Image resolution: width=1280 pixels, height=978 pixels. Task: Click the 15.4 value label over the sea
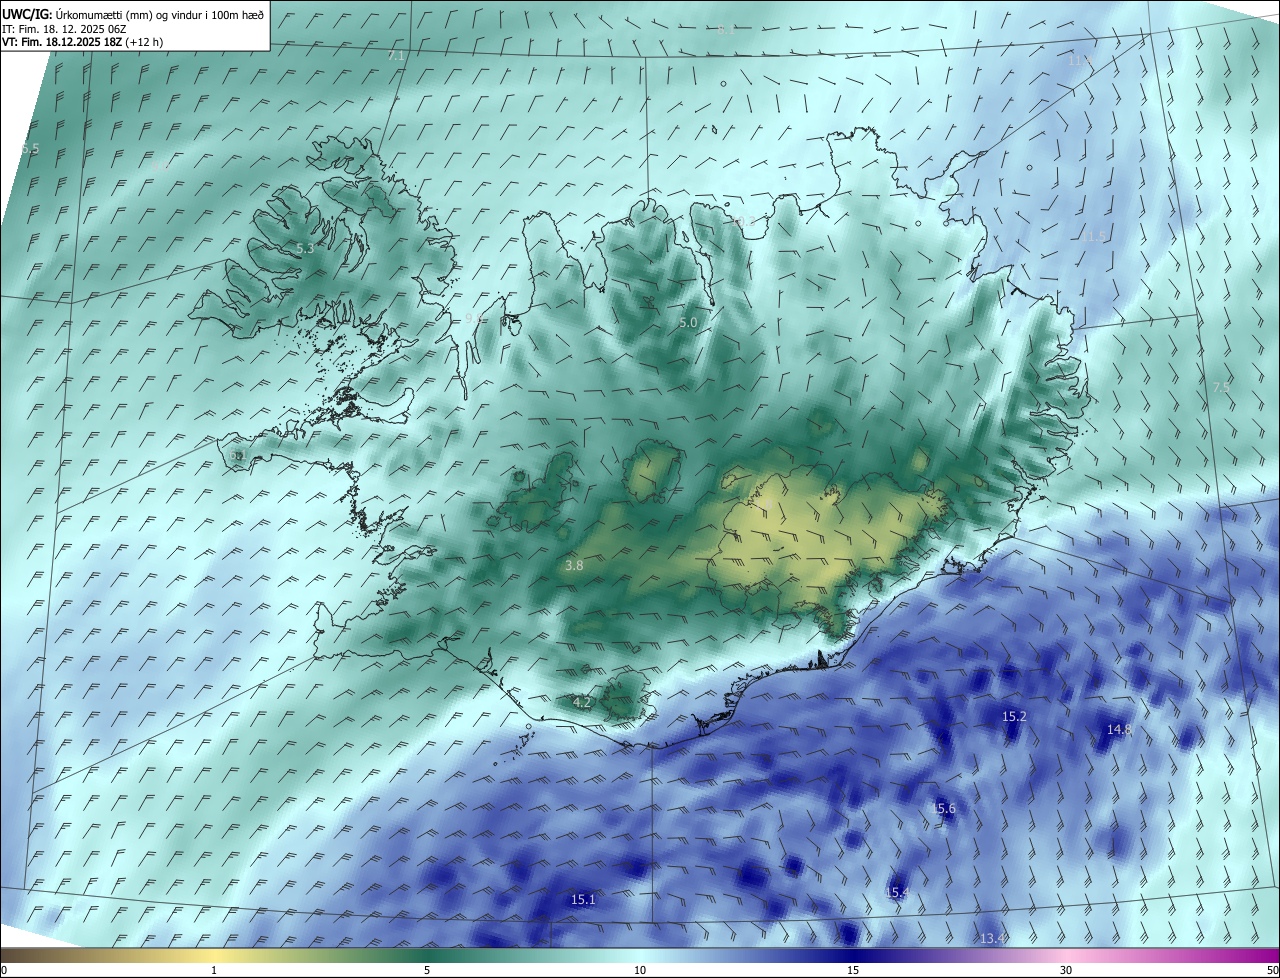pos(896,892)
